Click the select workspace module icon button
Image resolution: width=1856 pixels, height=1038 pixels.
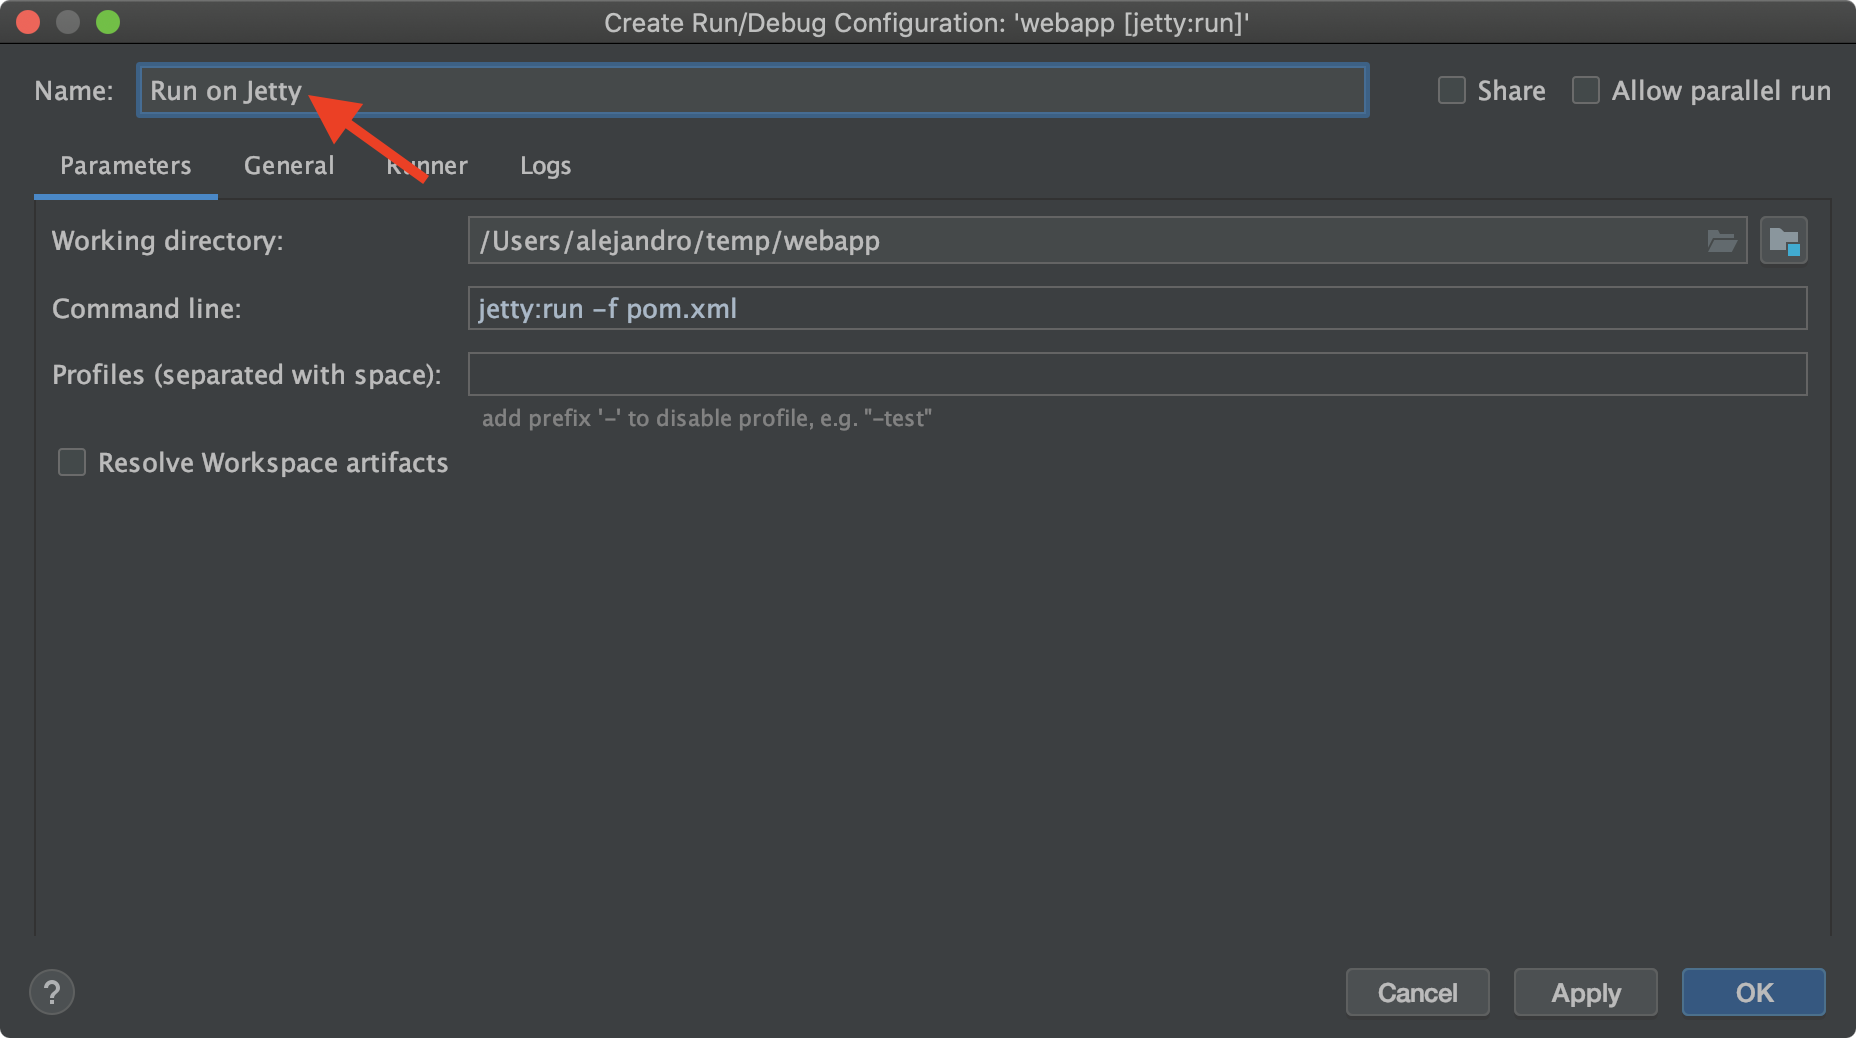[x=1784, y=241]
